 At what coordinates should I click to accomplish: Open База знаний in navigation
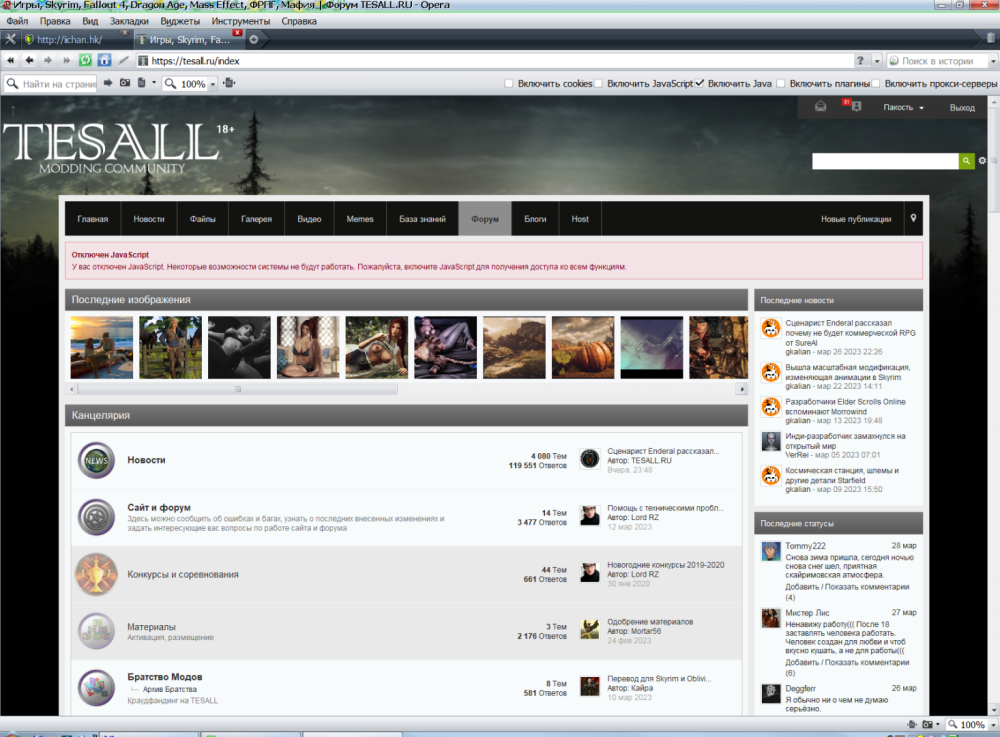point(422,219)
